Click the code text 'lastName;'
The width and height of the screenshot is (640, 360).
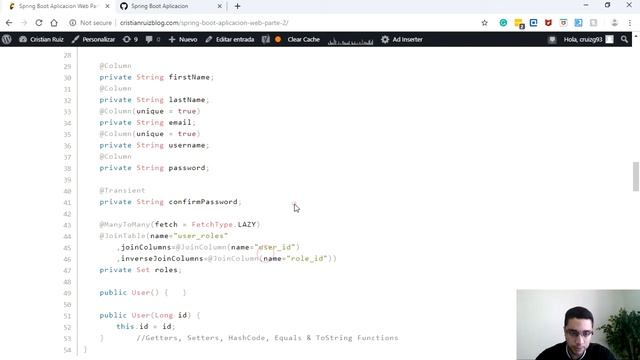[189, 100]
